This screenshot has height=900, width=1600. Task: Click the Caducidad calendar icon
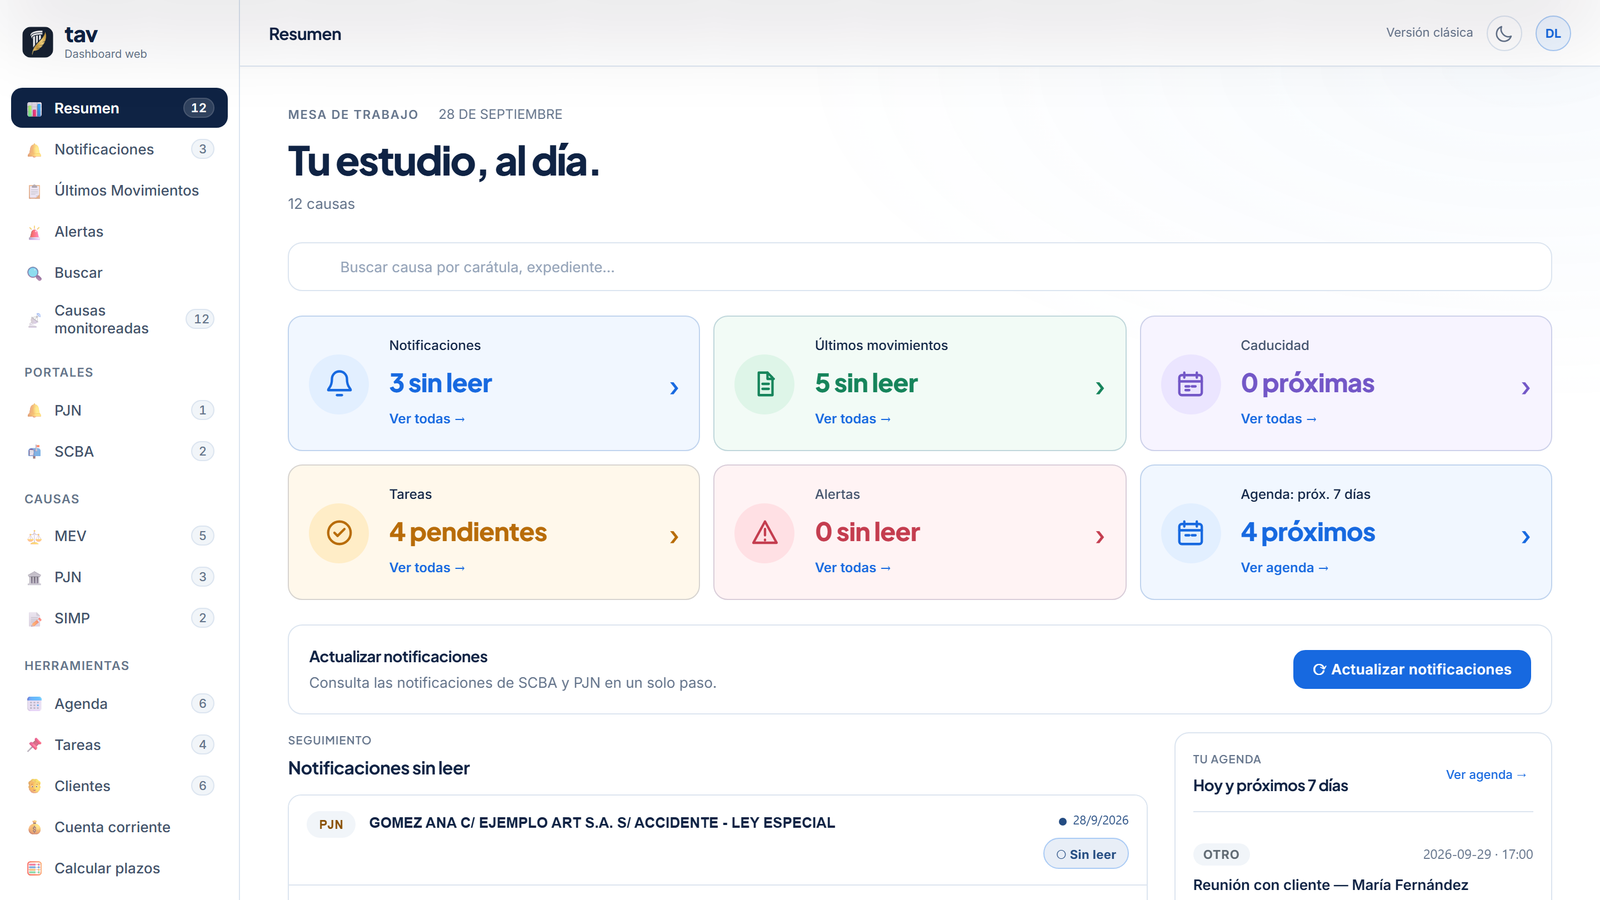pos(1191,384)
